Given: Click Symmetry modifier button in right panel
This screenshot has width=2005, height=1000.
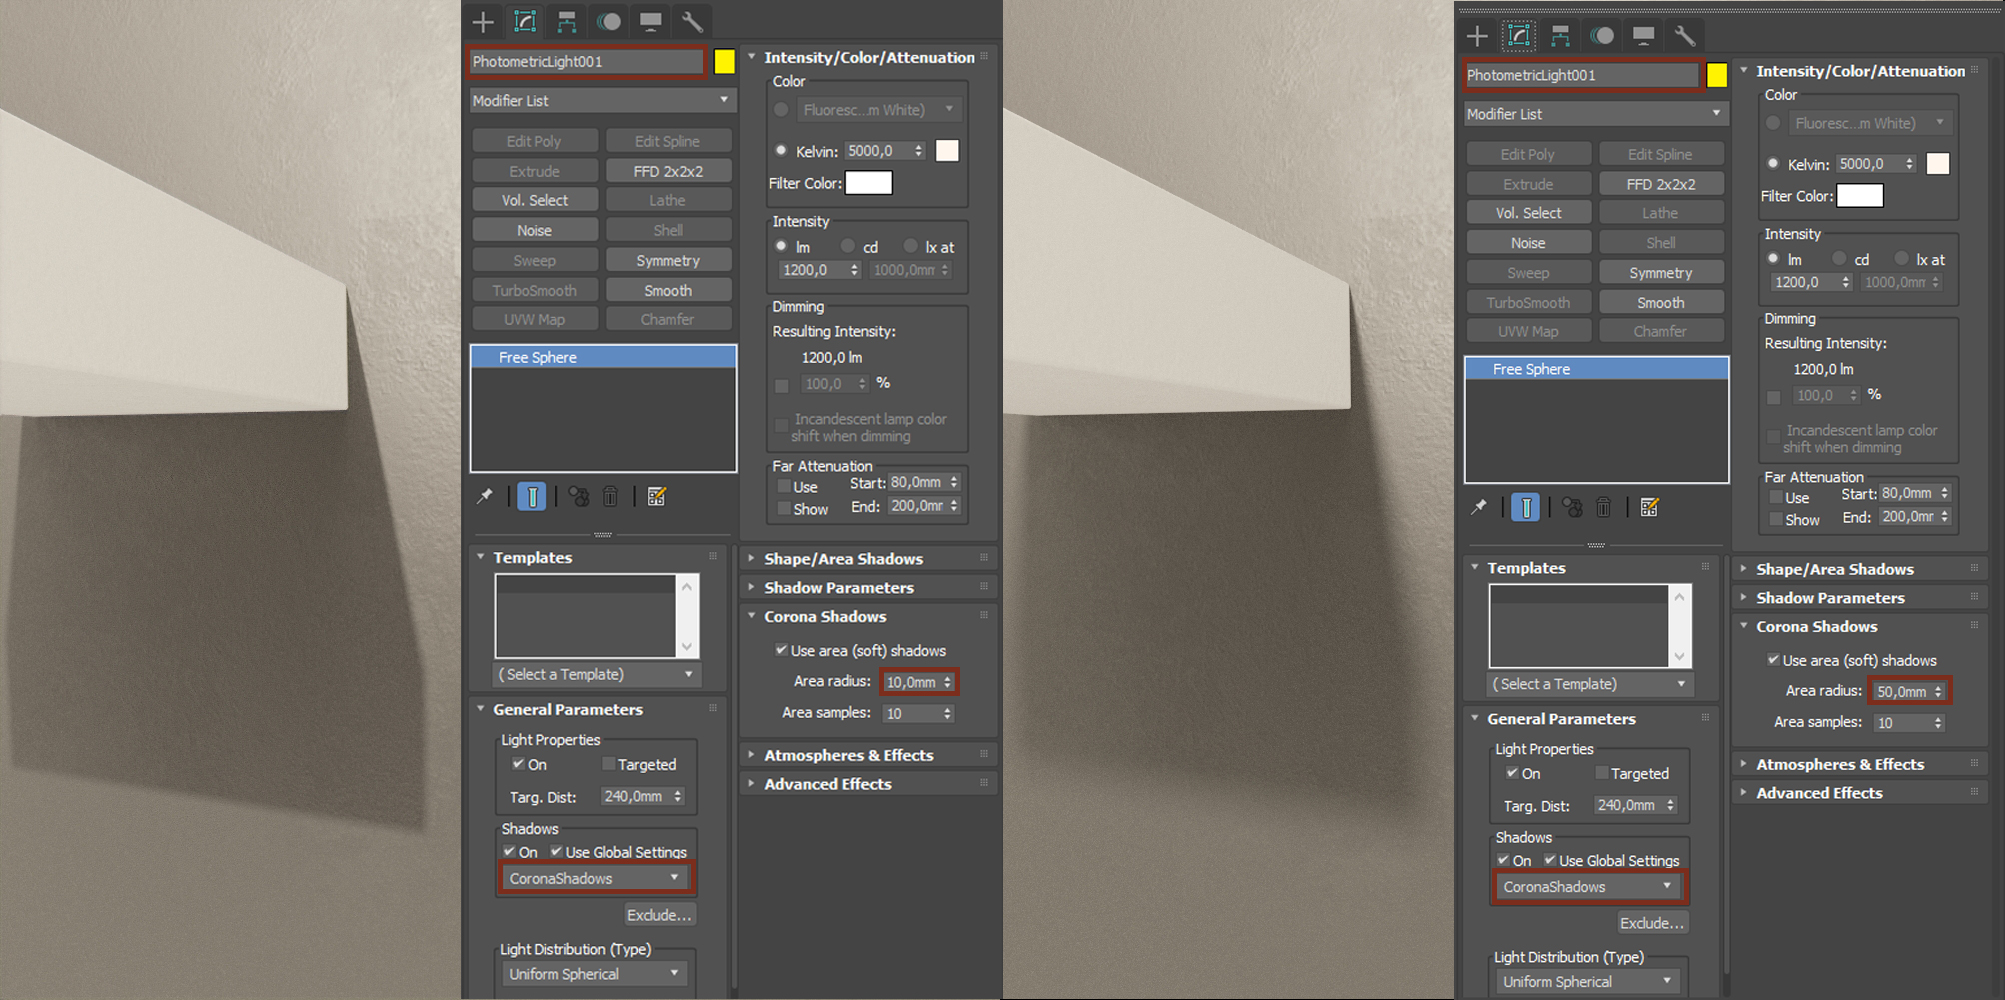Looking at the screenshot, I should click(x=1661, y=273).
